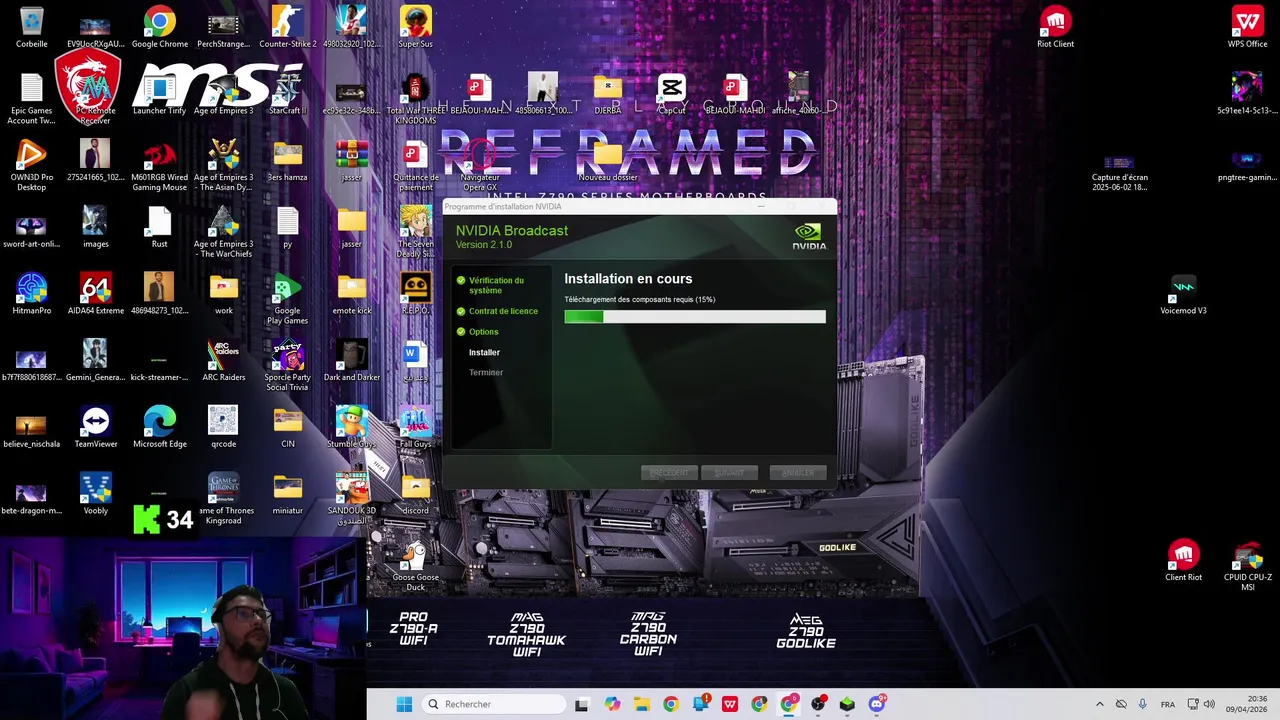Open the M601RGB Wired Gaming Mouse app
Image resolution: width=1280 pixels, height=720 pixels.
pyautogui.click(x=159, y=155)
